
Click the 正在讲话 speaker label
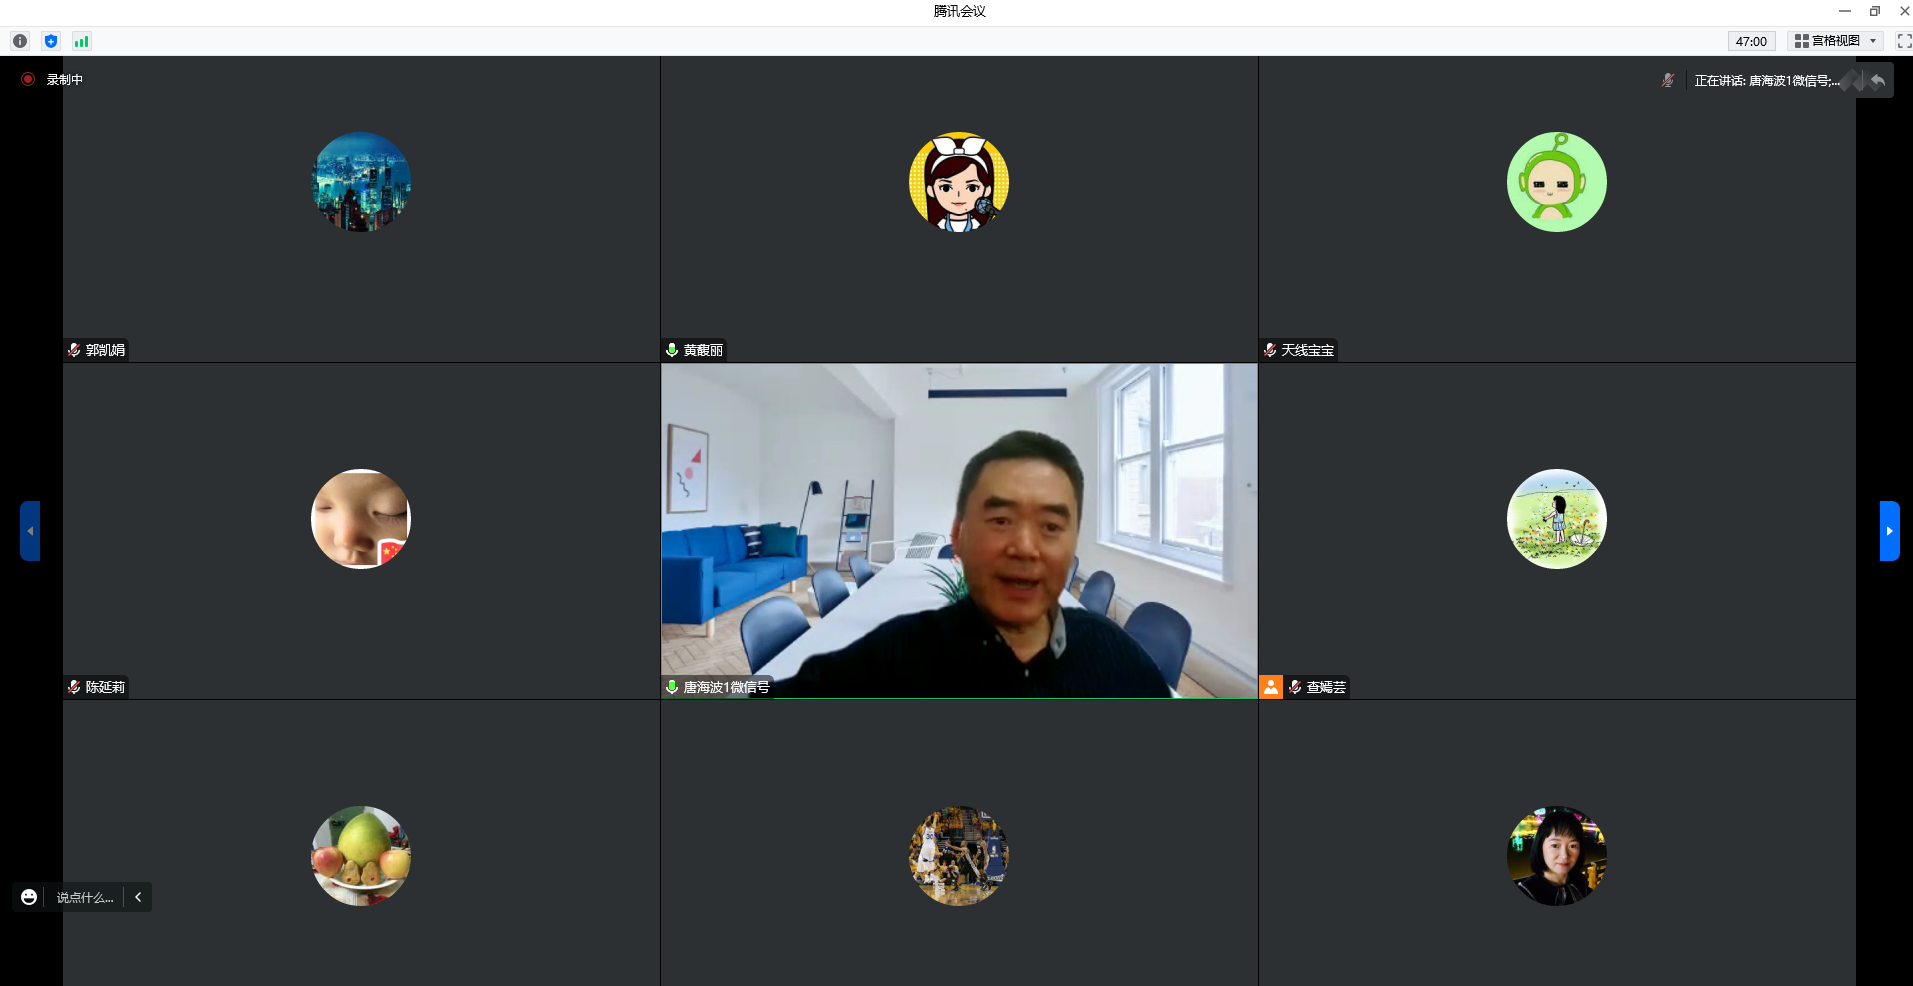pyautogui.click(x=1765, y=81)
